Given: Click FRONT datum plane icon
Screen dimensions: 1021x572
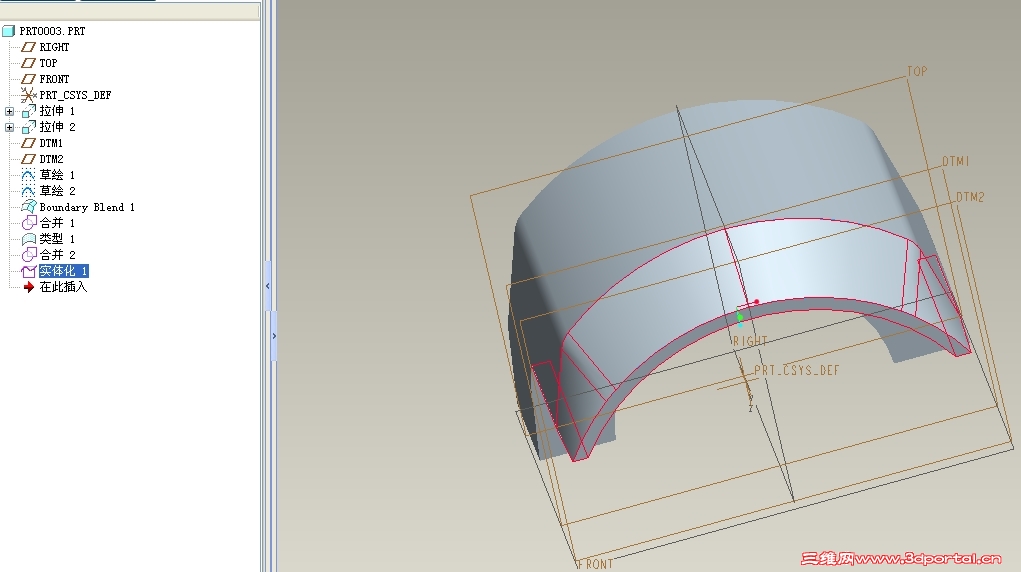Looking at the screenshot, I should pyautogui.click(x=28, y=79).
